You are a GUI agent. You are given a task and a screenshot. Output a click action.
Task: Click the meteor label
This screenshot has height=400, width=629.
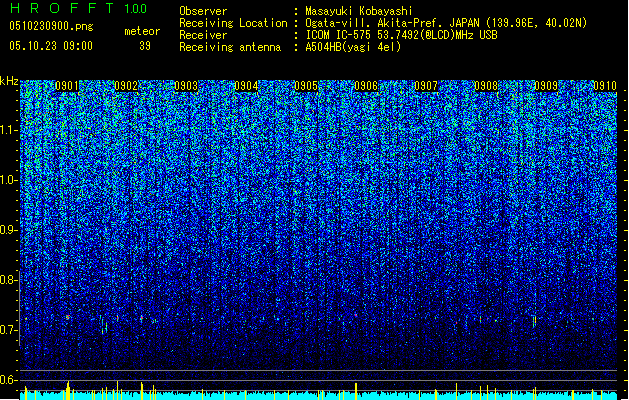click(142, 31)
